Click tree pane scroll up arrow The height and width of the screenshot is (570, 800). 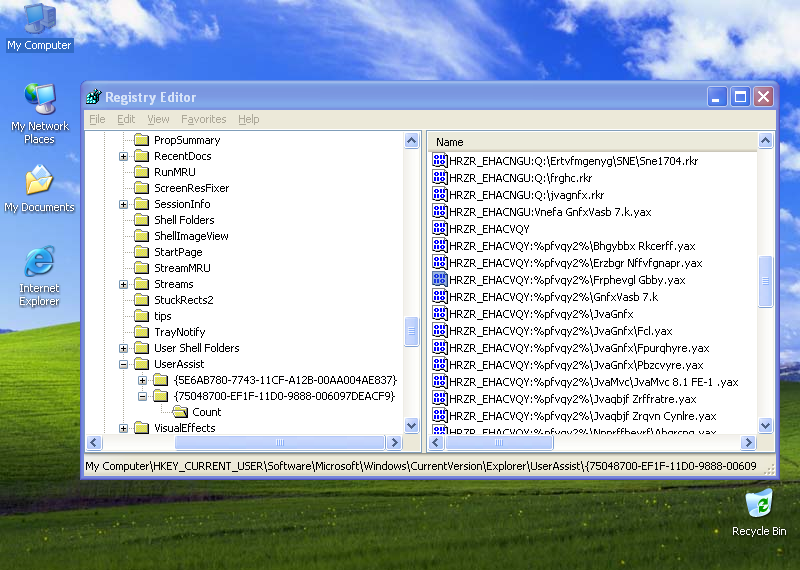point(412,140)
